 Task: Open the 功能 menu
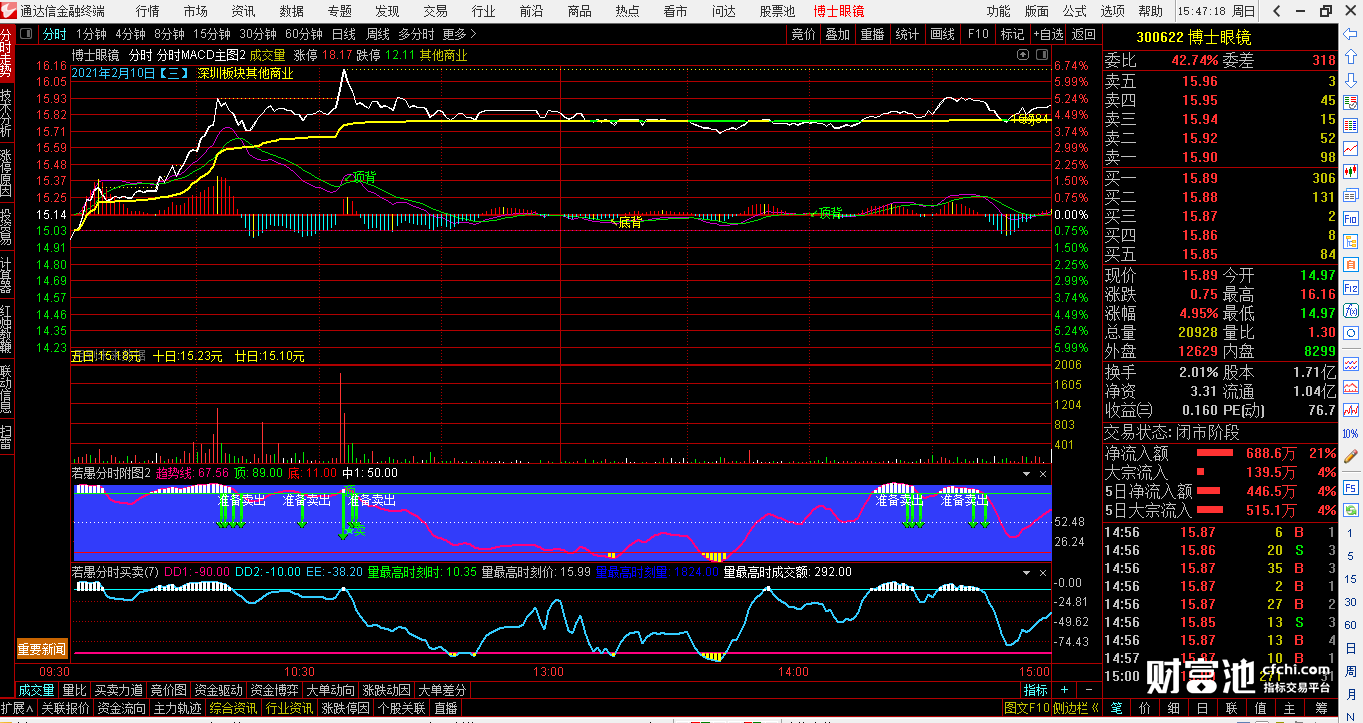point(998,11)
